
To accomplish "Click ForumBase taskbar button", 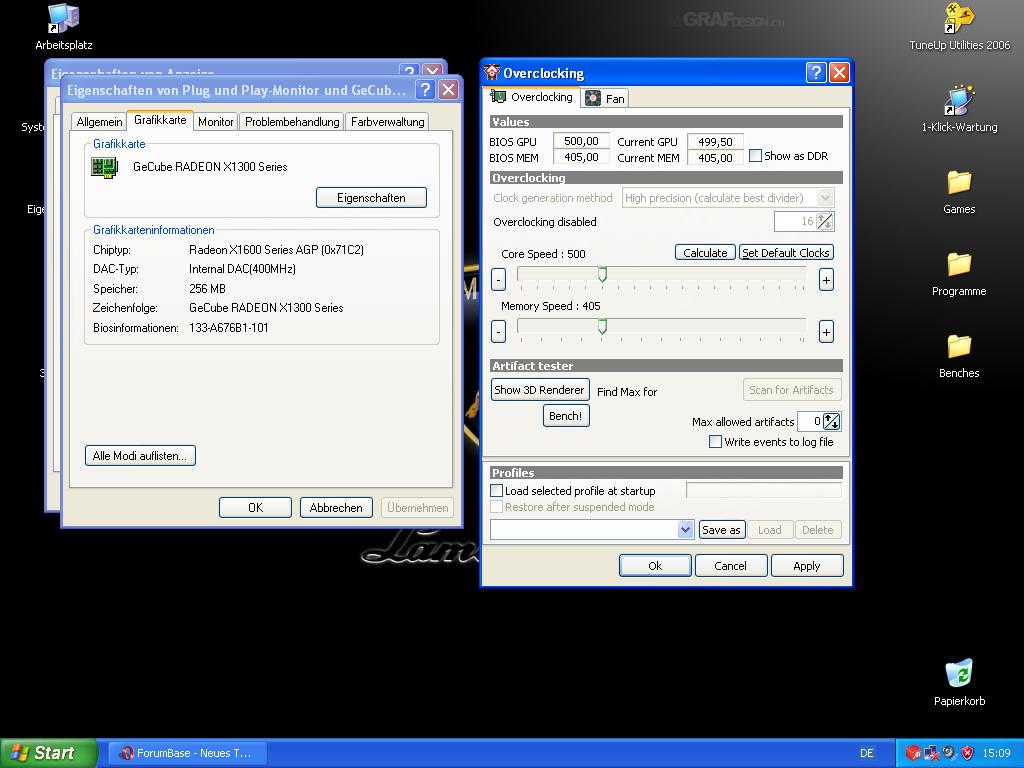I will click(187, 753).
